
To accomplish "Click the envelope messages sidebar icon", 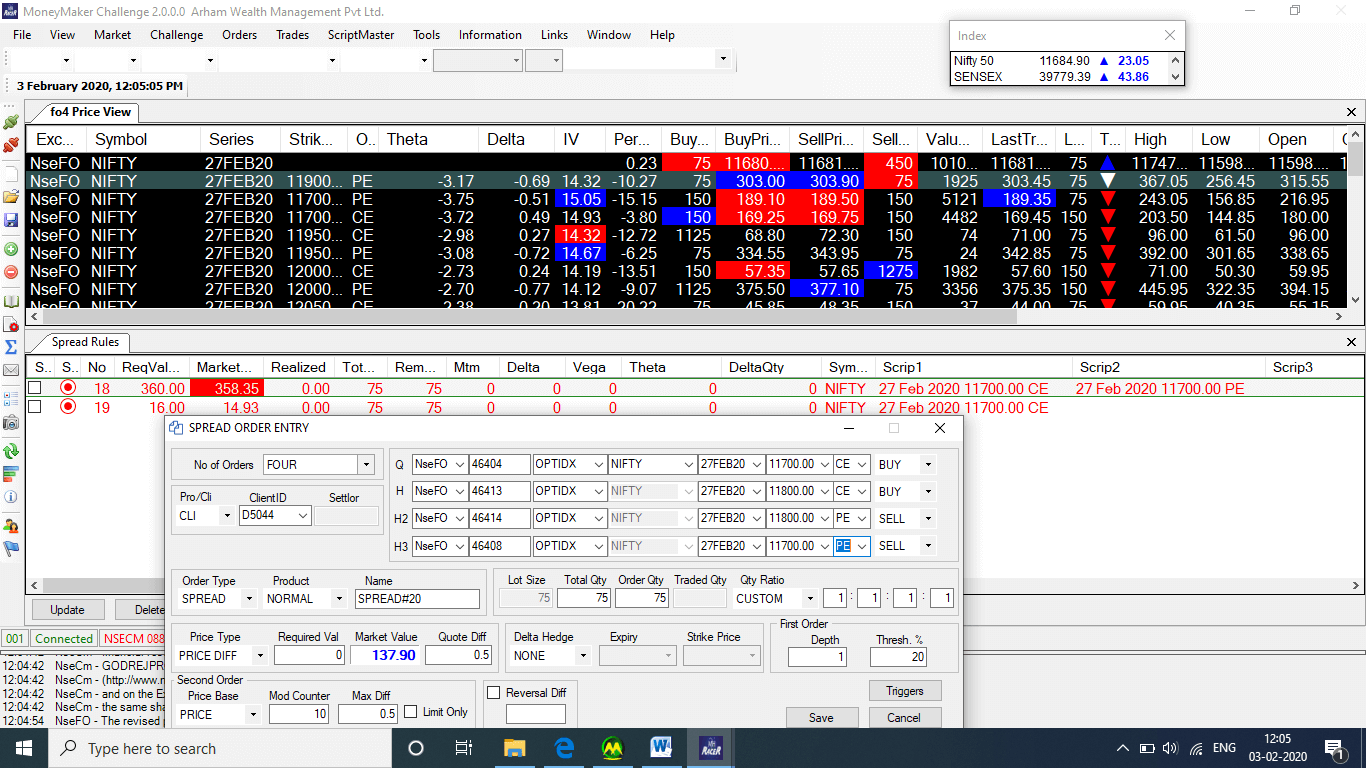I will click(11, 370).
